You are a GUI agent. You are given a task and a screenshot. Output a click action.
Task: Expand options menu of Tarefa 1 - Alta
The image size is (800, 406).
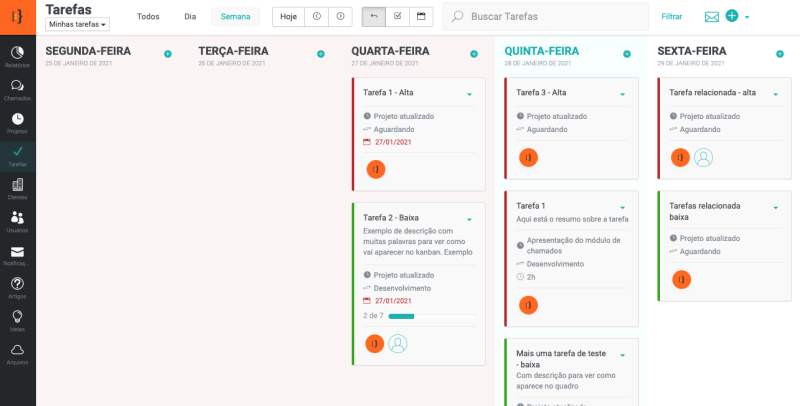pyautogui.click(x=469, y=95)
